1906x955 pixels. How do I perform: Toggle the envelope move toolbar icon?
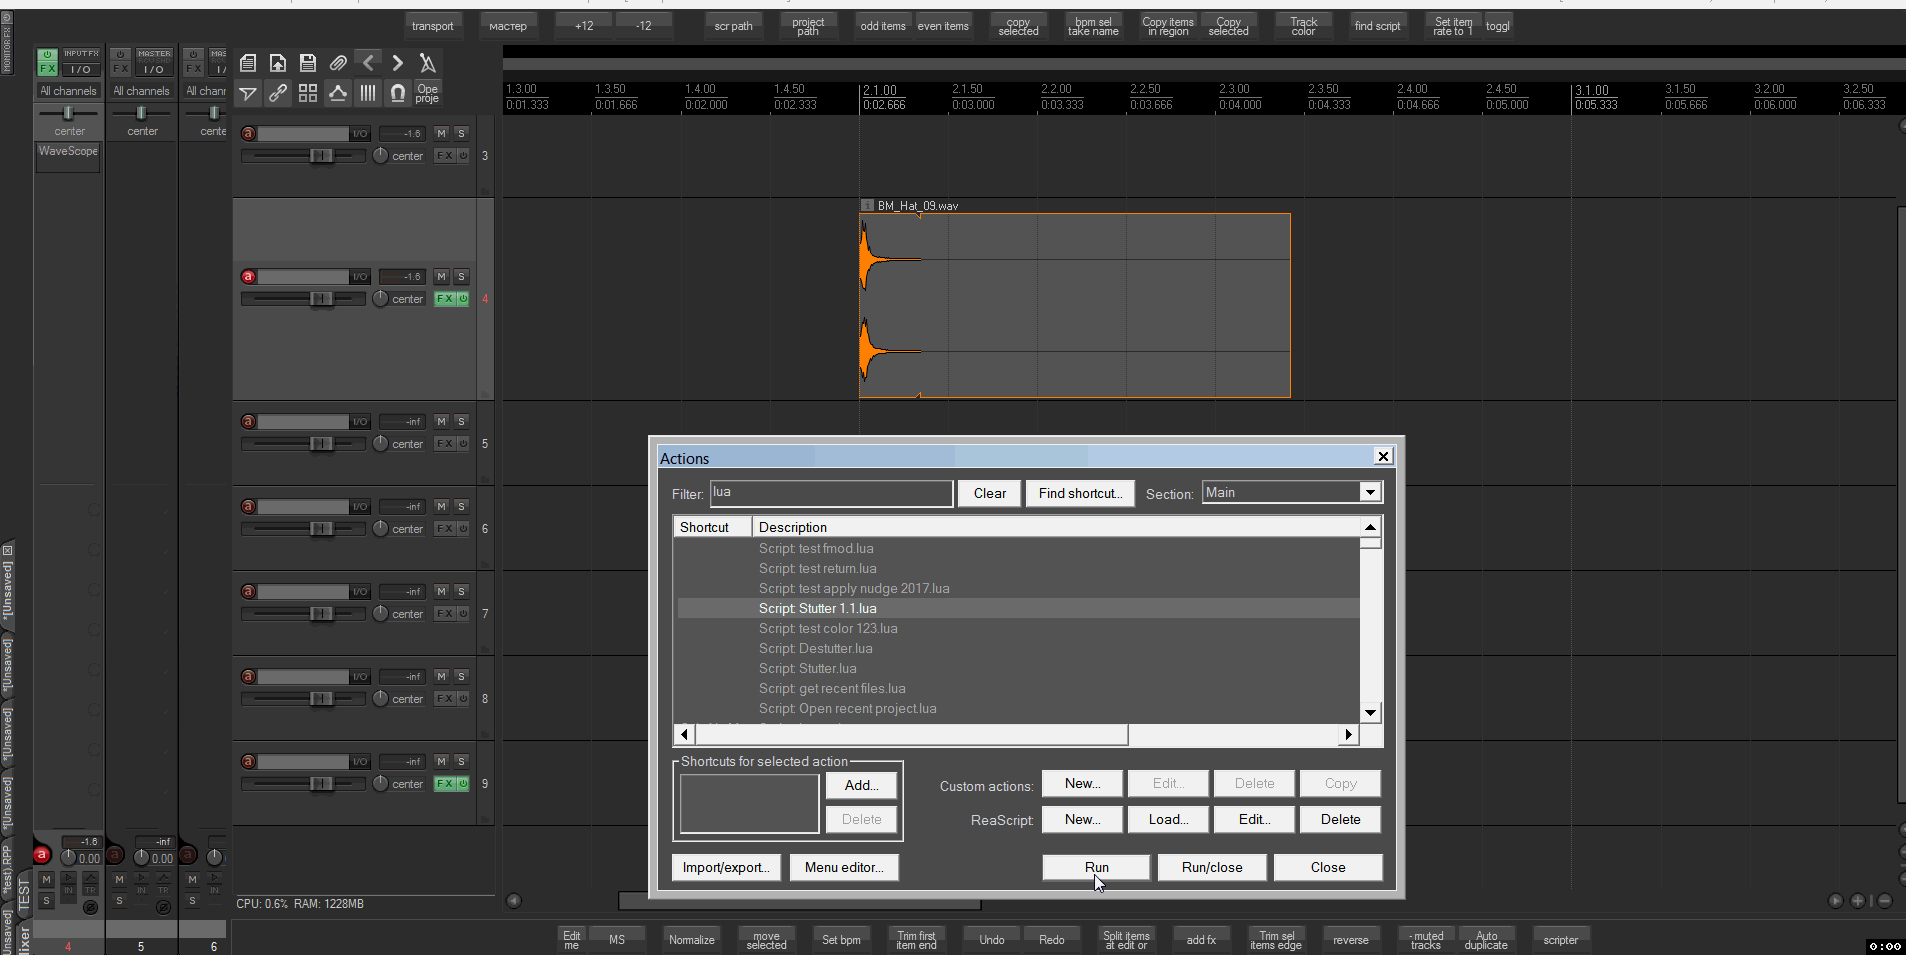pos(338,93)
